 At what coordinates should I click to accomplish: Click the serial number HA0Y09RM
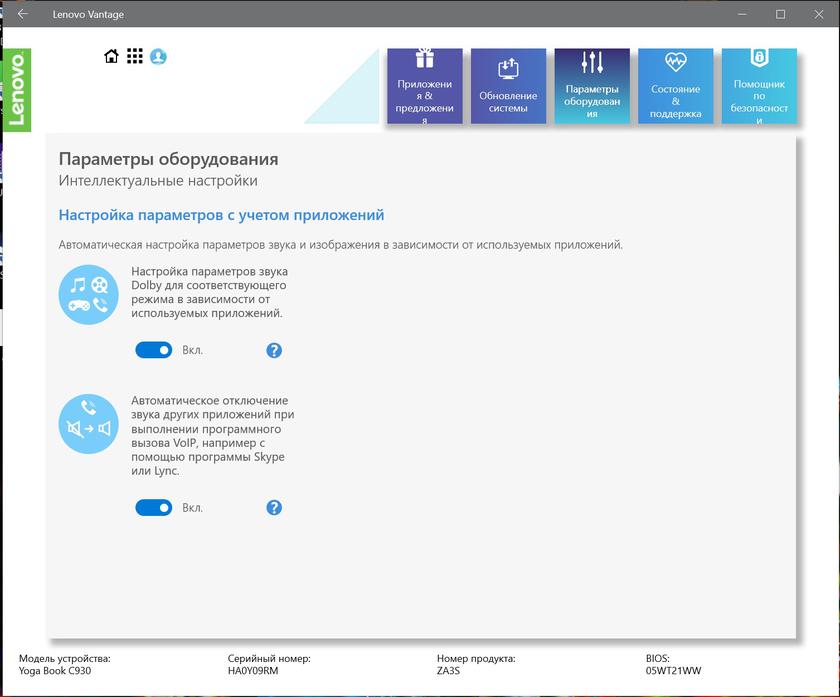point(255,673)
